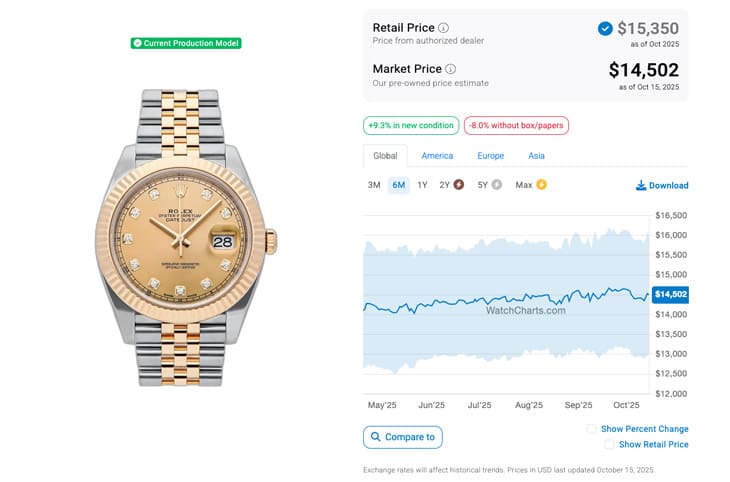
Task: Click the Retail Price info icon
Action: (x=444, y=28)
